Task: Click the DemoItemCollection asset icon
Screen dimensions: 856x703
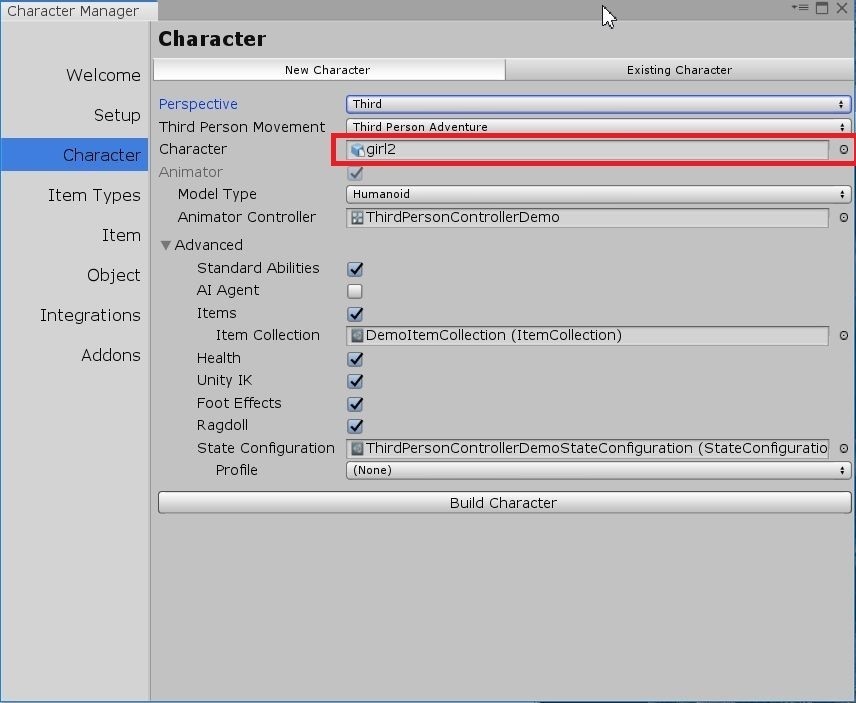Action: 357,335
